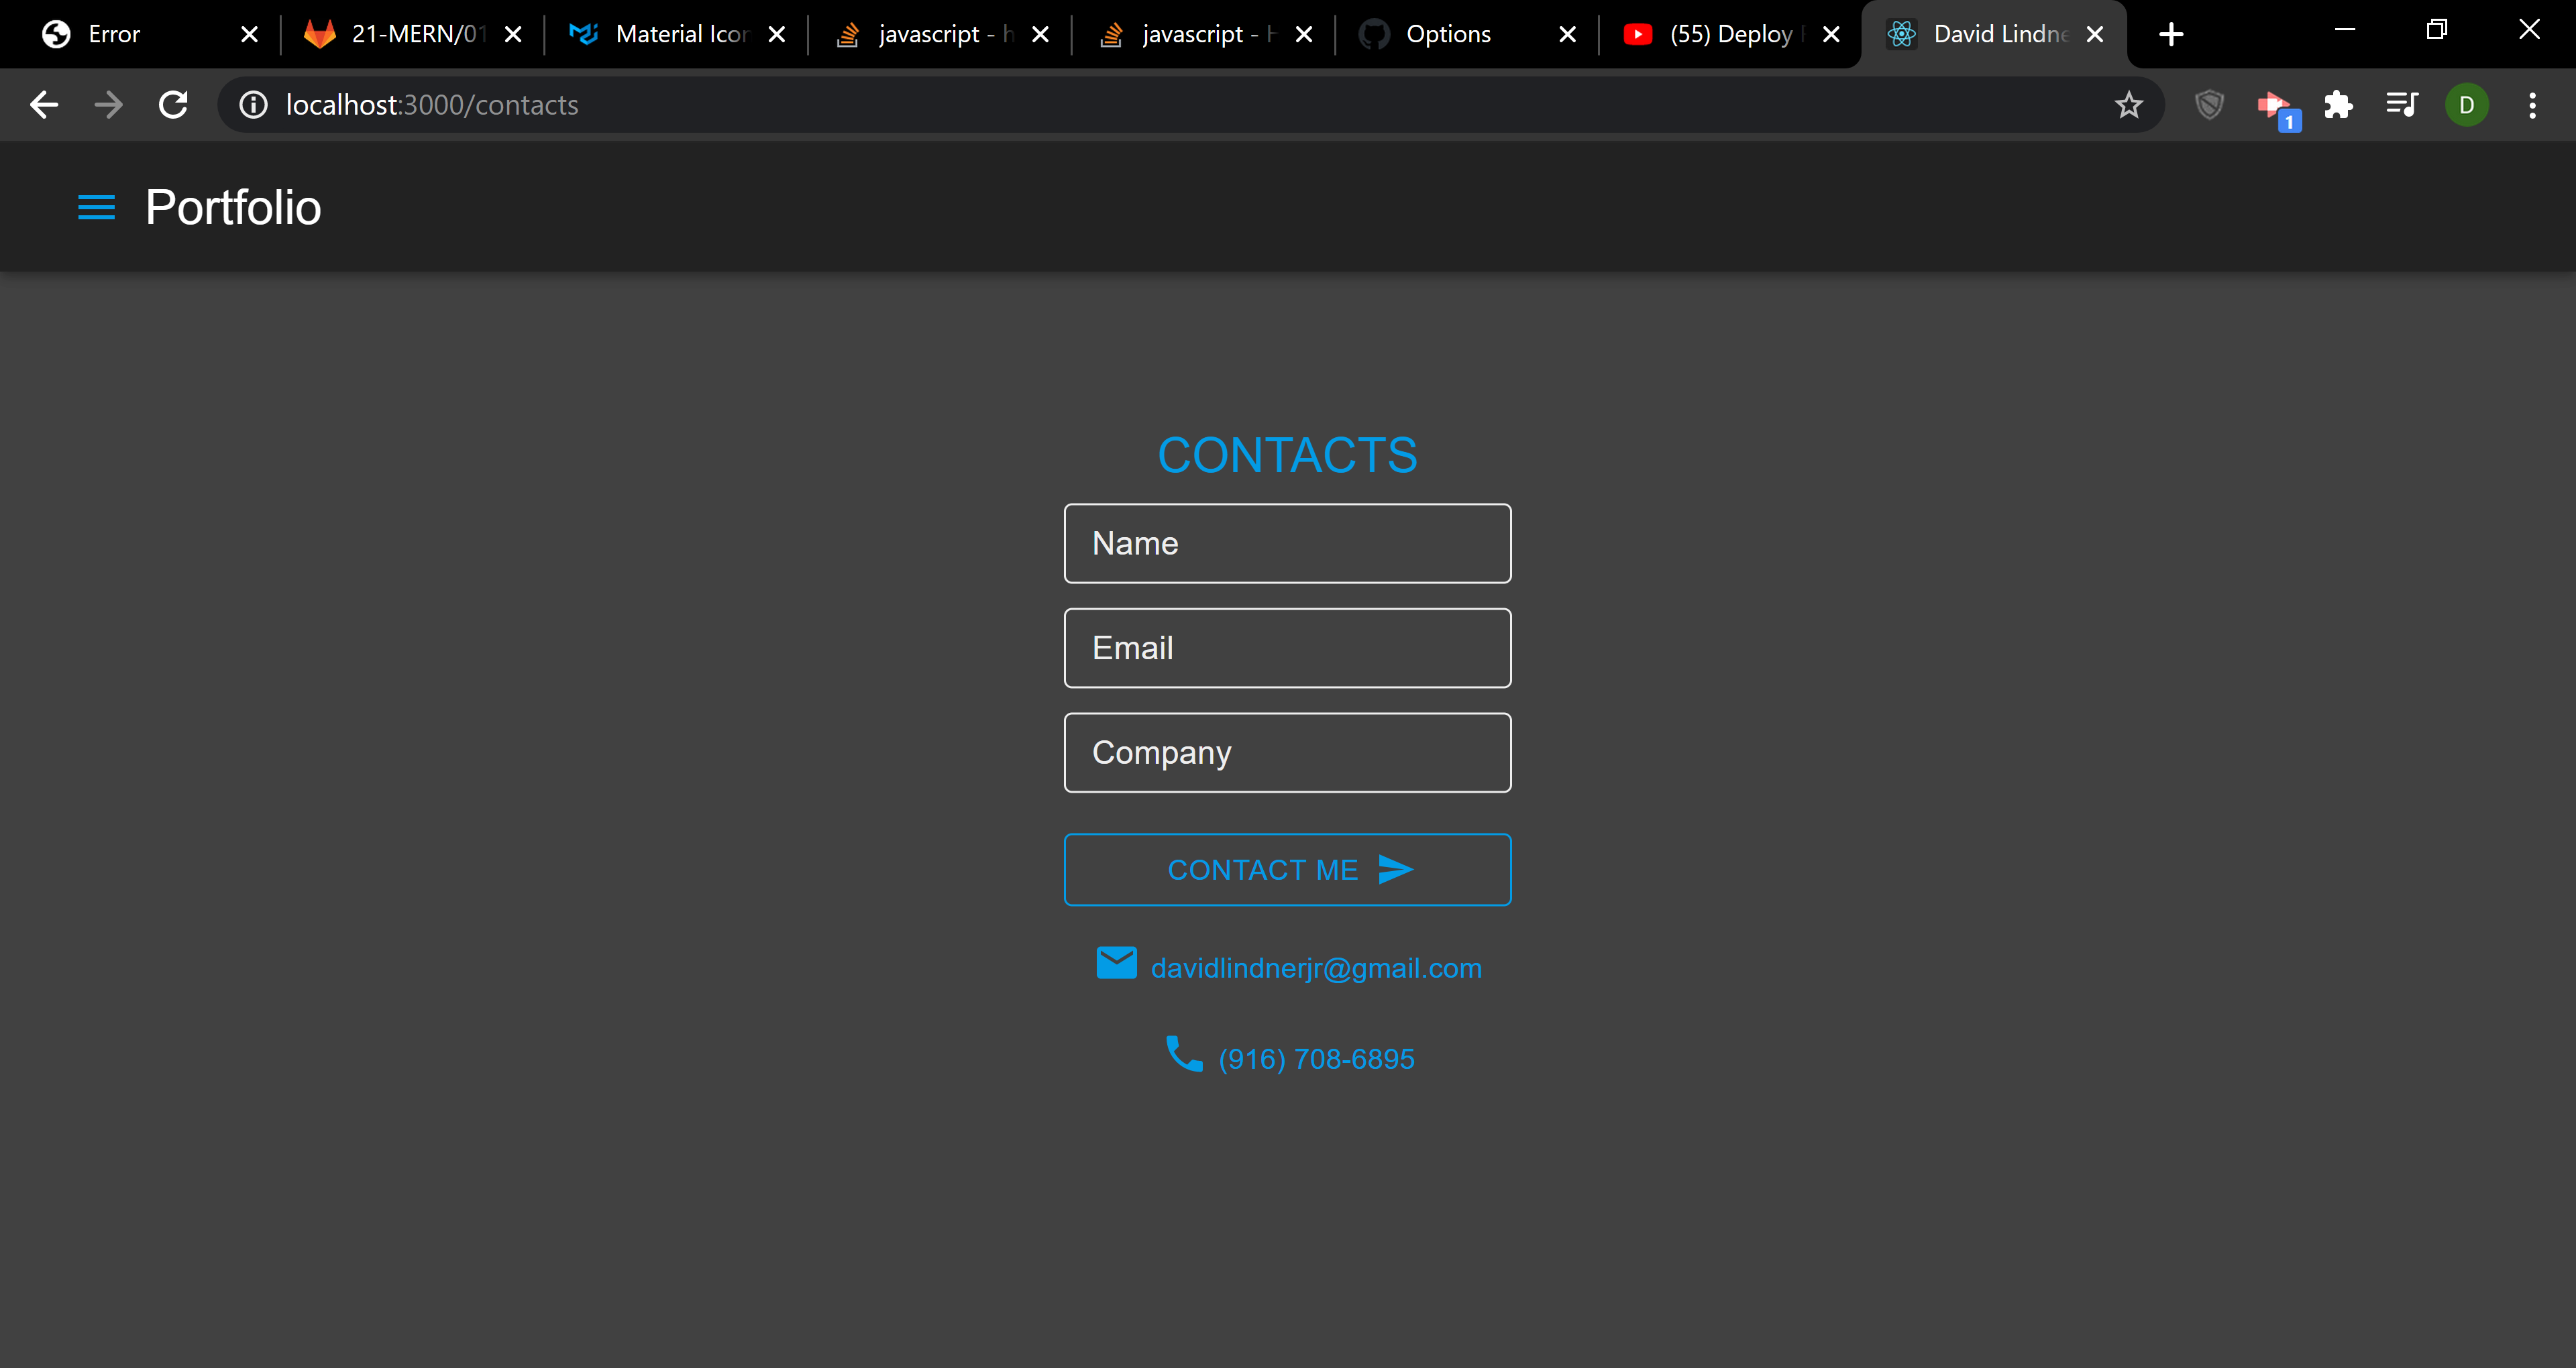The width and height of the screenshot is (2576, 1368).
Task: Click the davidlindnerjr@gmail.com link
Action: (x=1316, y=967)
